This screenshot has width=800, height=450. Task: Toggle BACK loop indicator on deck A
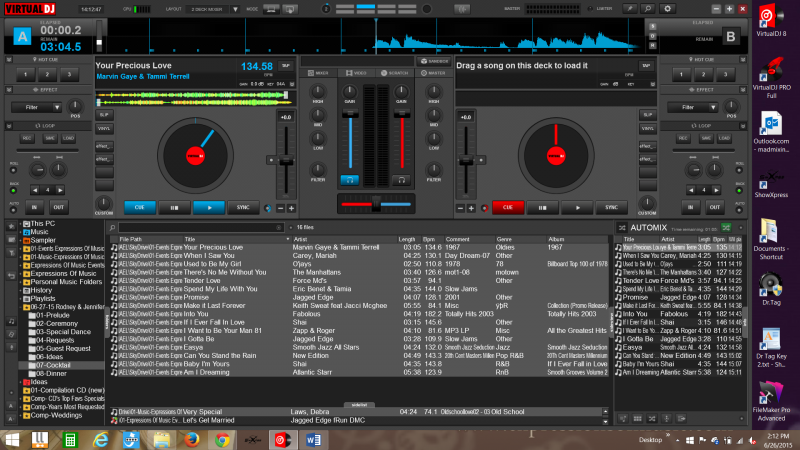[14, 191]
